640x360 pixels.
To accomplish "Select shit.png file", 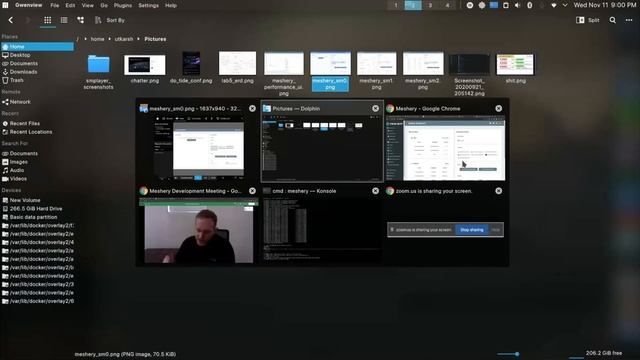I will coord(516,69).
